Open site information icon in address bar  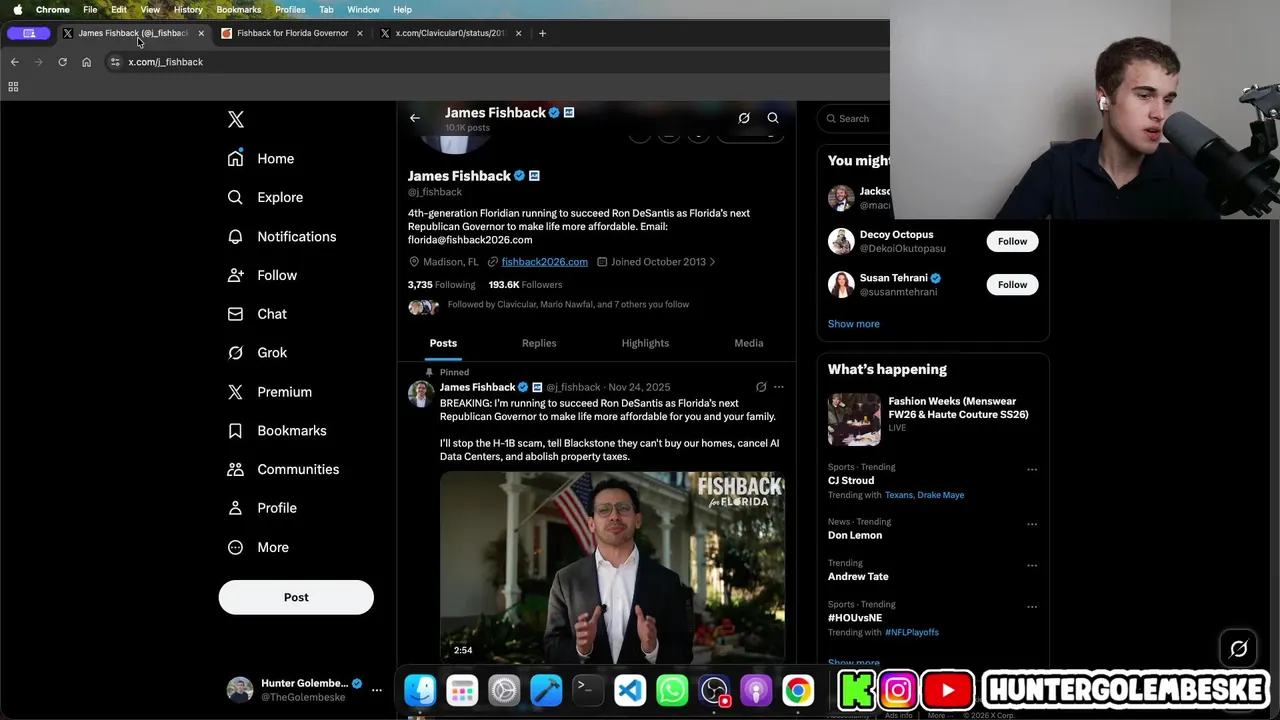pyautogui.click(x=115, y=62)
